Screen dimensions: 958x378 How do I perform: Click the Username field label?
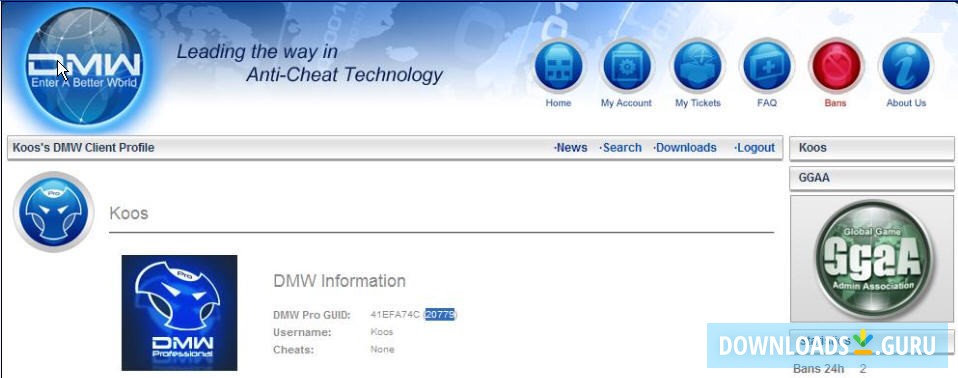click(302, 332)
